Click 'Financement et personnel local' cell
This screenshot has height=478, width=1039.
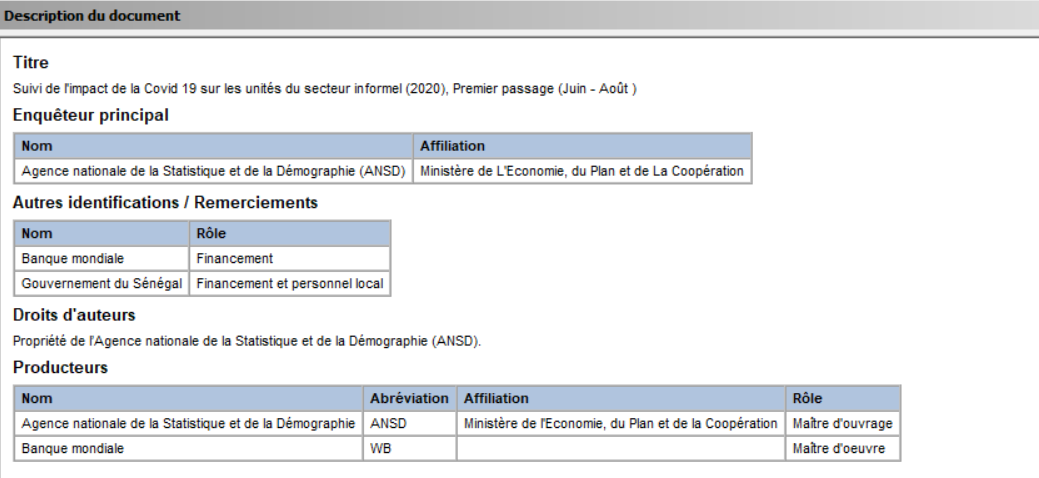tap(289, 284)
